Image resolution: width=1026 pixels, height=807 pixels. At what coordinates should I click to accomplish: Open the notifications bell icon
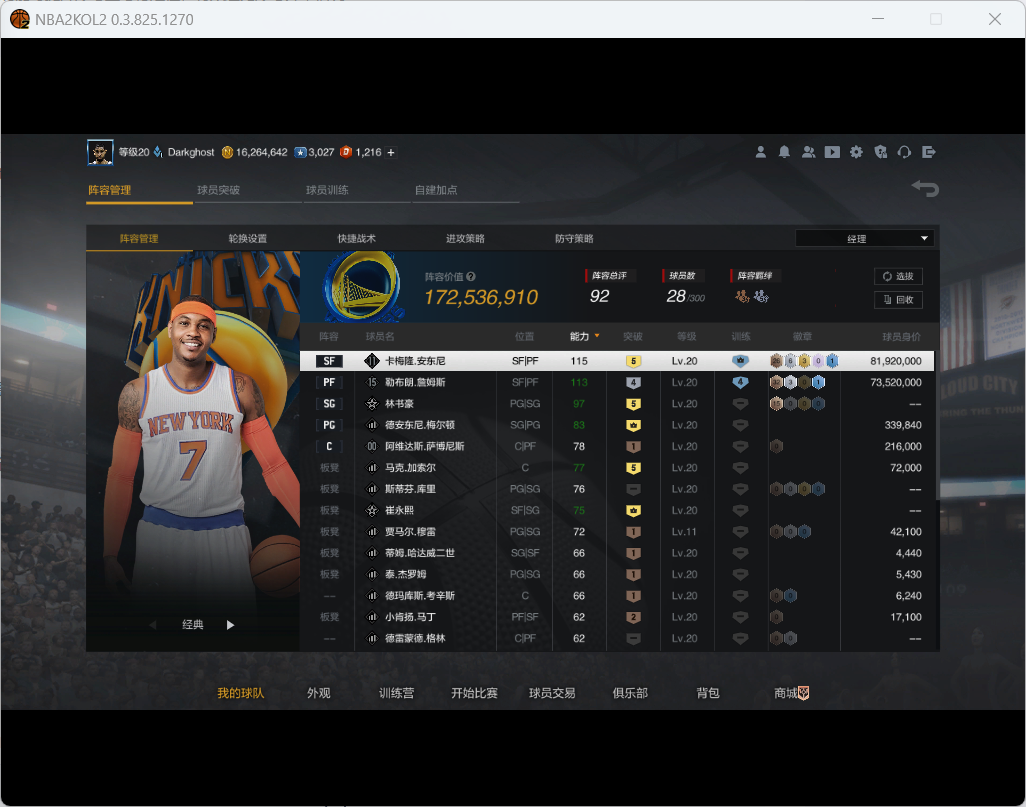tap(784, 152)
